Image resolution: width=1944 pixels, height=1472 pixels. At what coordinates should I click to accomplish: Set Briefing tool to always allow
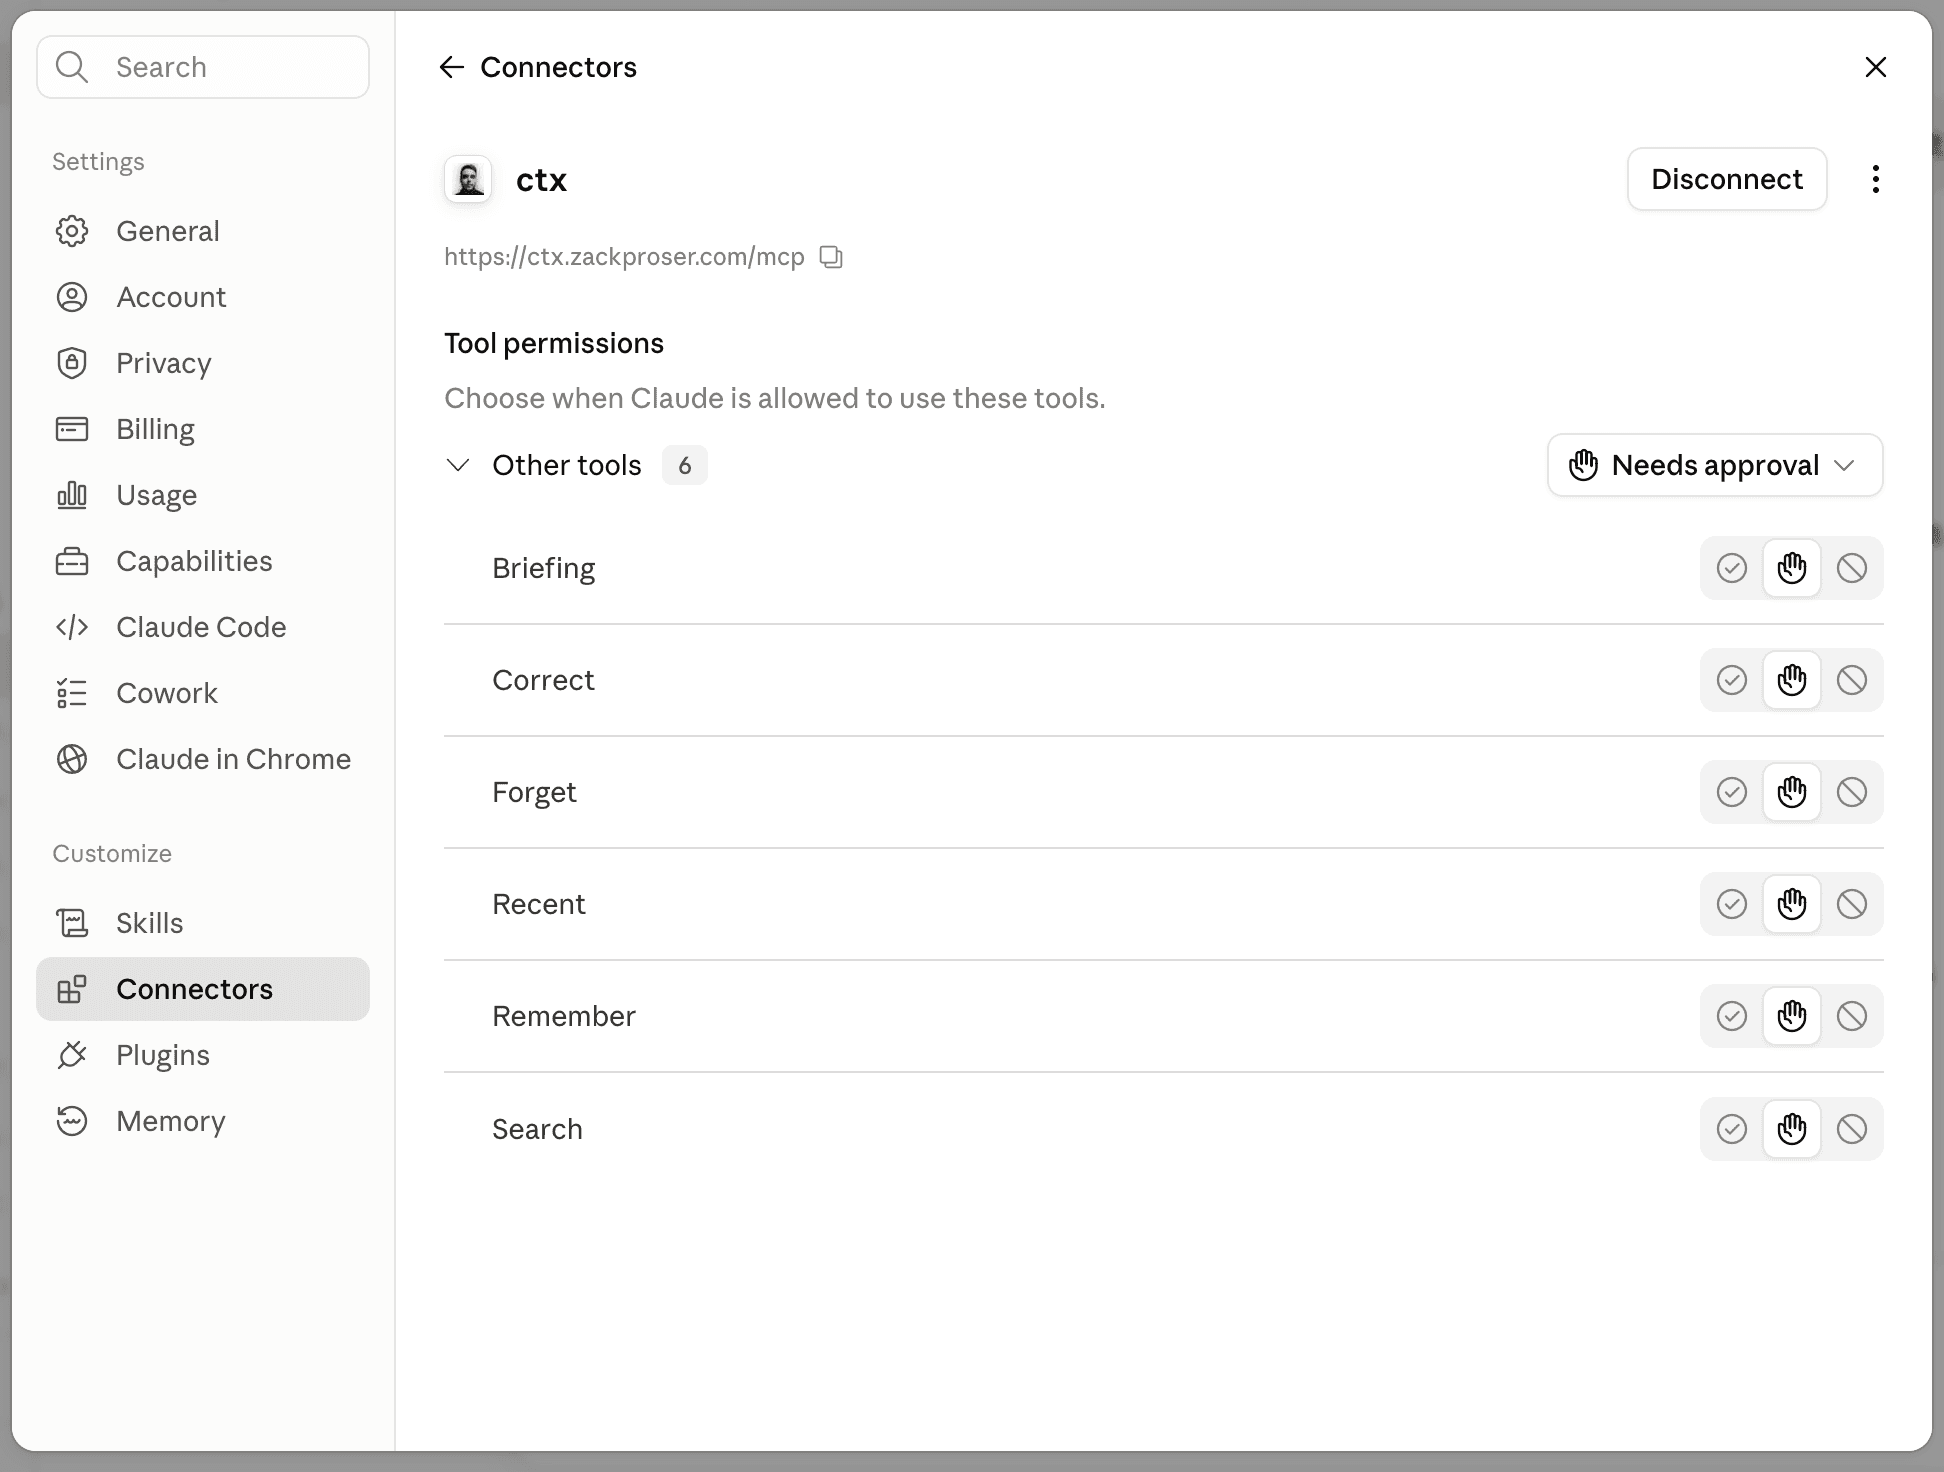point(1732,568)
